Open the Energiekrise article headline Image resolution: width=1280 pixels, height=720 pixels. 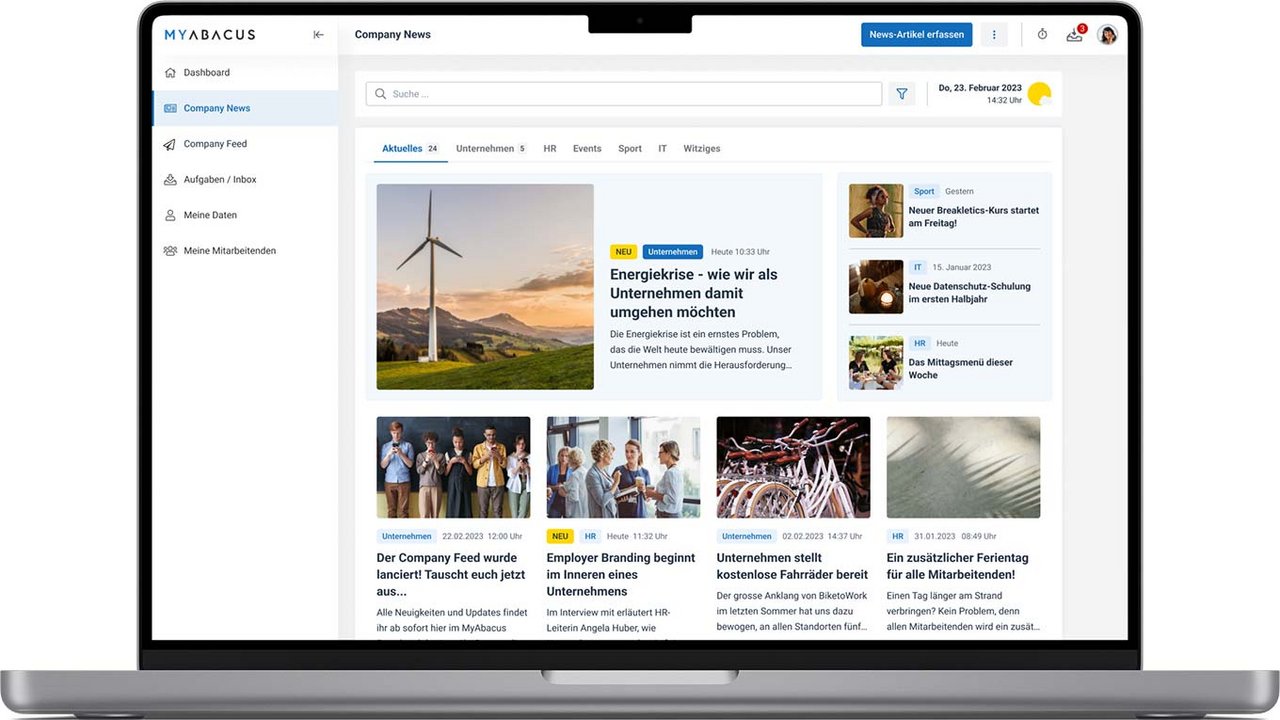(693, 293)
